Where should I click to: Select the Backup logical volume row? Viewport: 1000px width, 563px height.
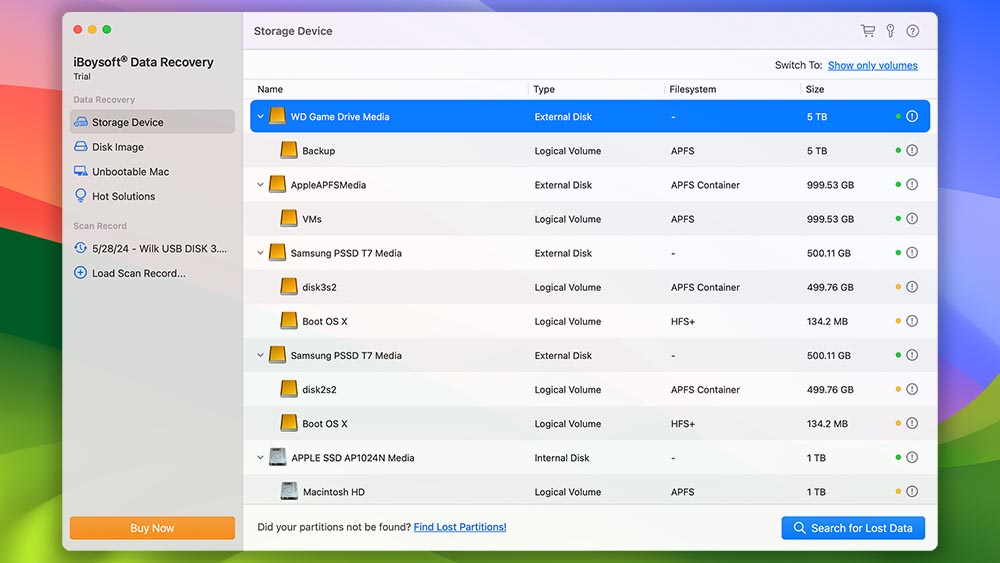590,150
